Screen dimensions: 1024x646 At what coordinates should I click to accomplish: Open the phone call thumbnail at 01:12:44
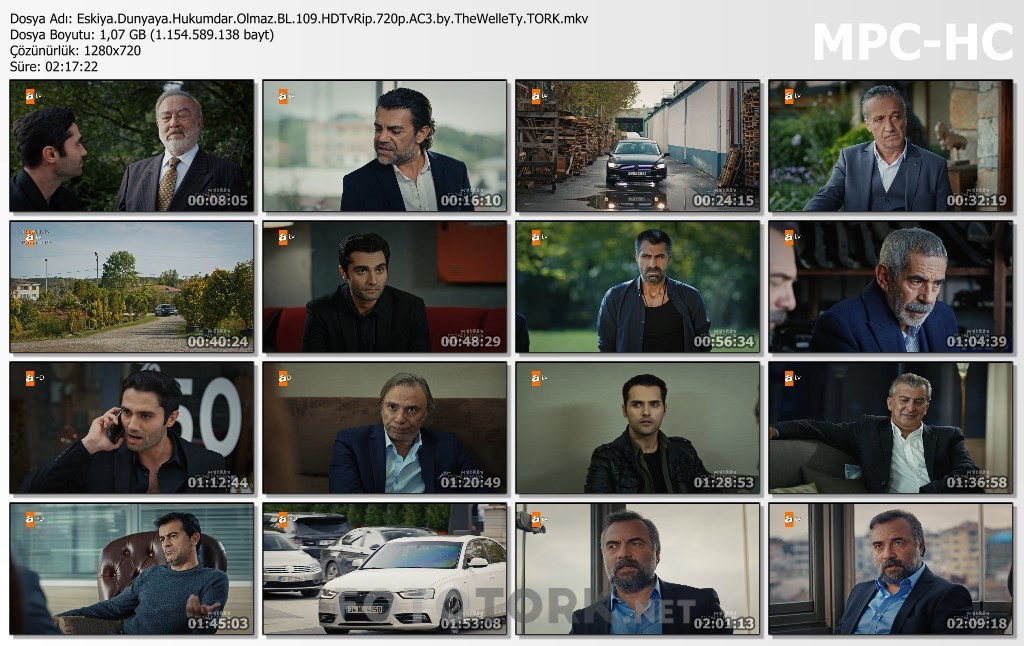(131, 428)
